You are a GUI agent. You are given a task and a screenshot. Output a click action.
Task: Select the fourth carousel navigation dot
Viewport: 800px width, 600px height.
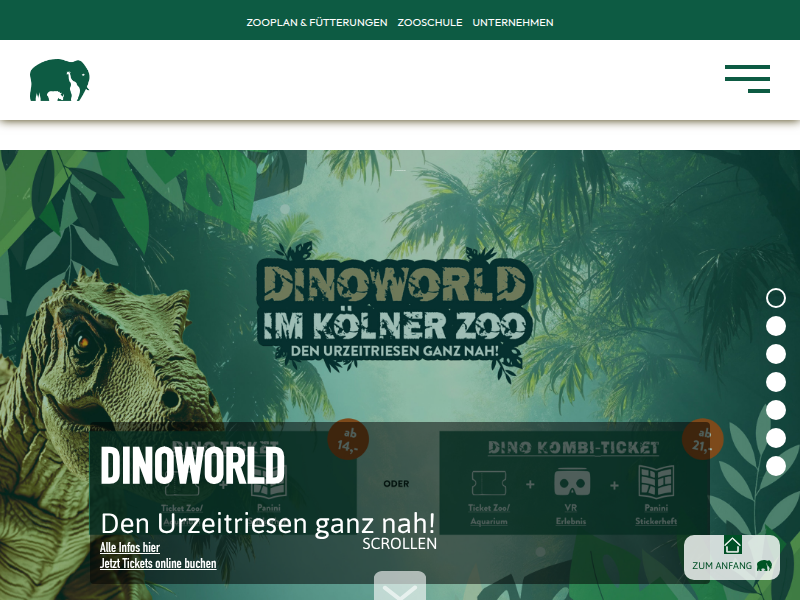[x=776, y=381]
